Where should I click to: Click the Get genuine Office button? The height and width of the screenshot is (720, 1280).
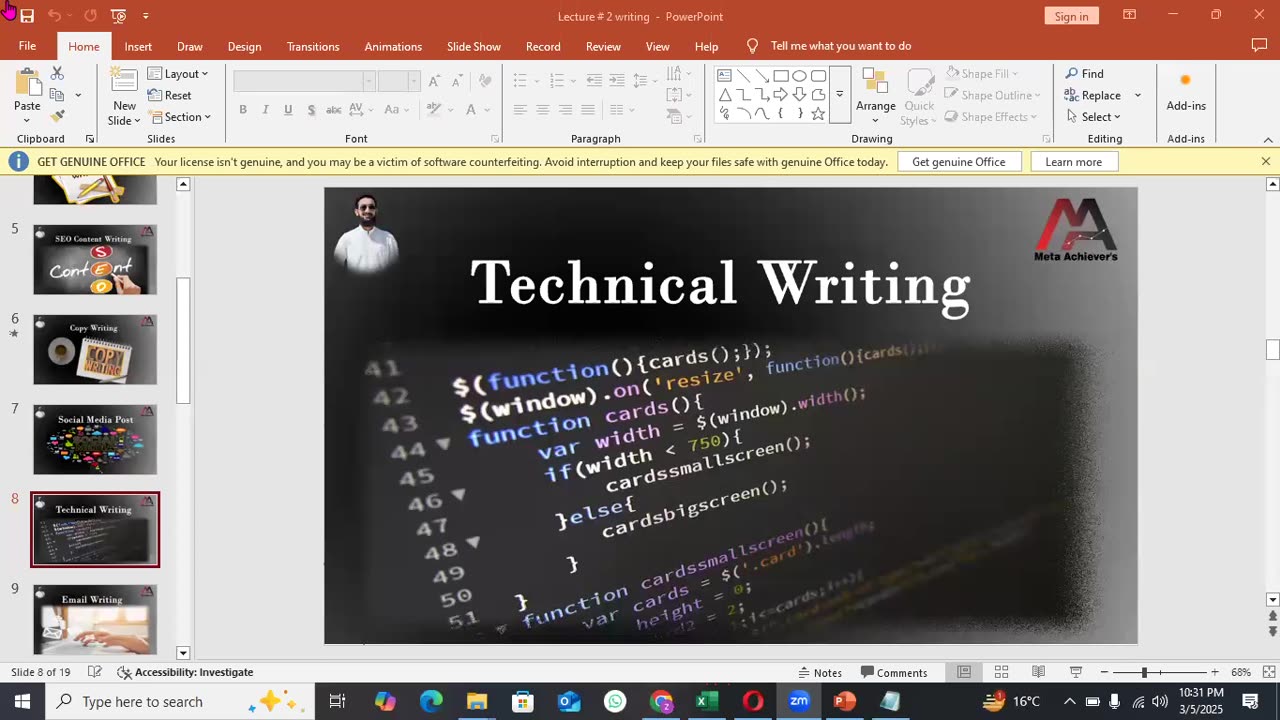[958, 162]
